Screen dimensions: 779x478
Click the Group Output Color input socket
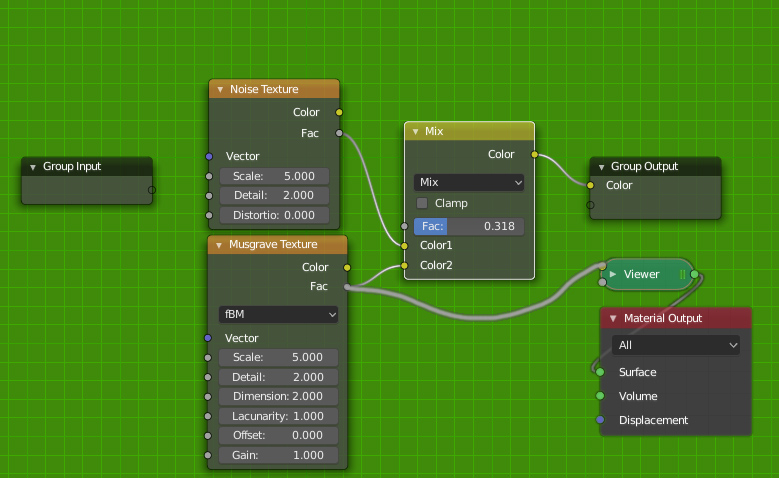pyautogui.click(x=590, y=185)
